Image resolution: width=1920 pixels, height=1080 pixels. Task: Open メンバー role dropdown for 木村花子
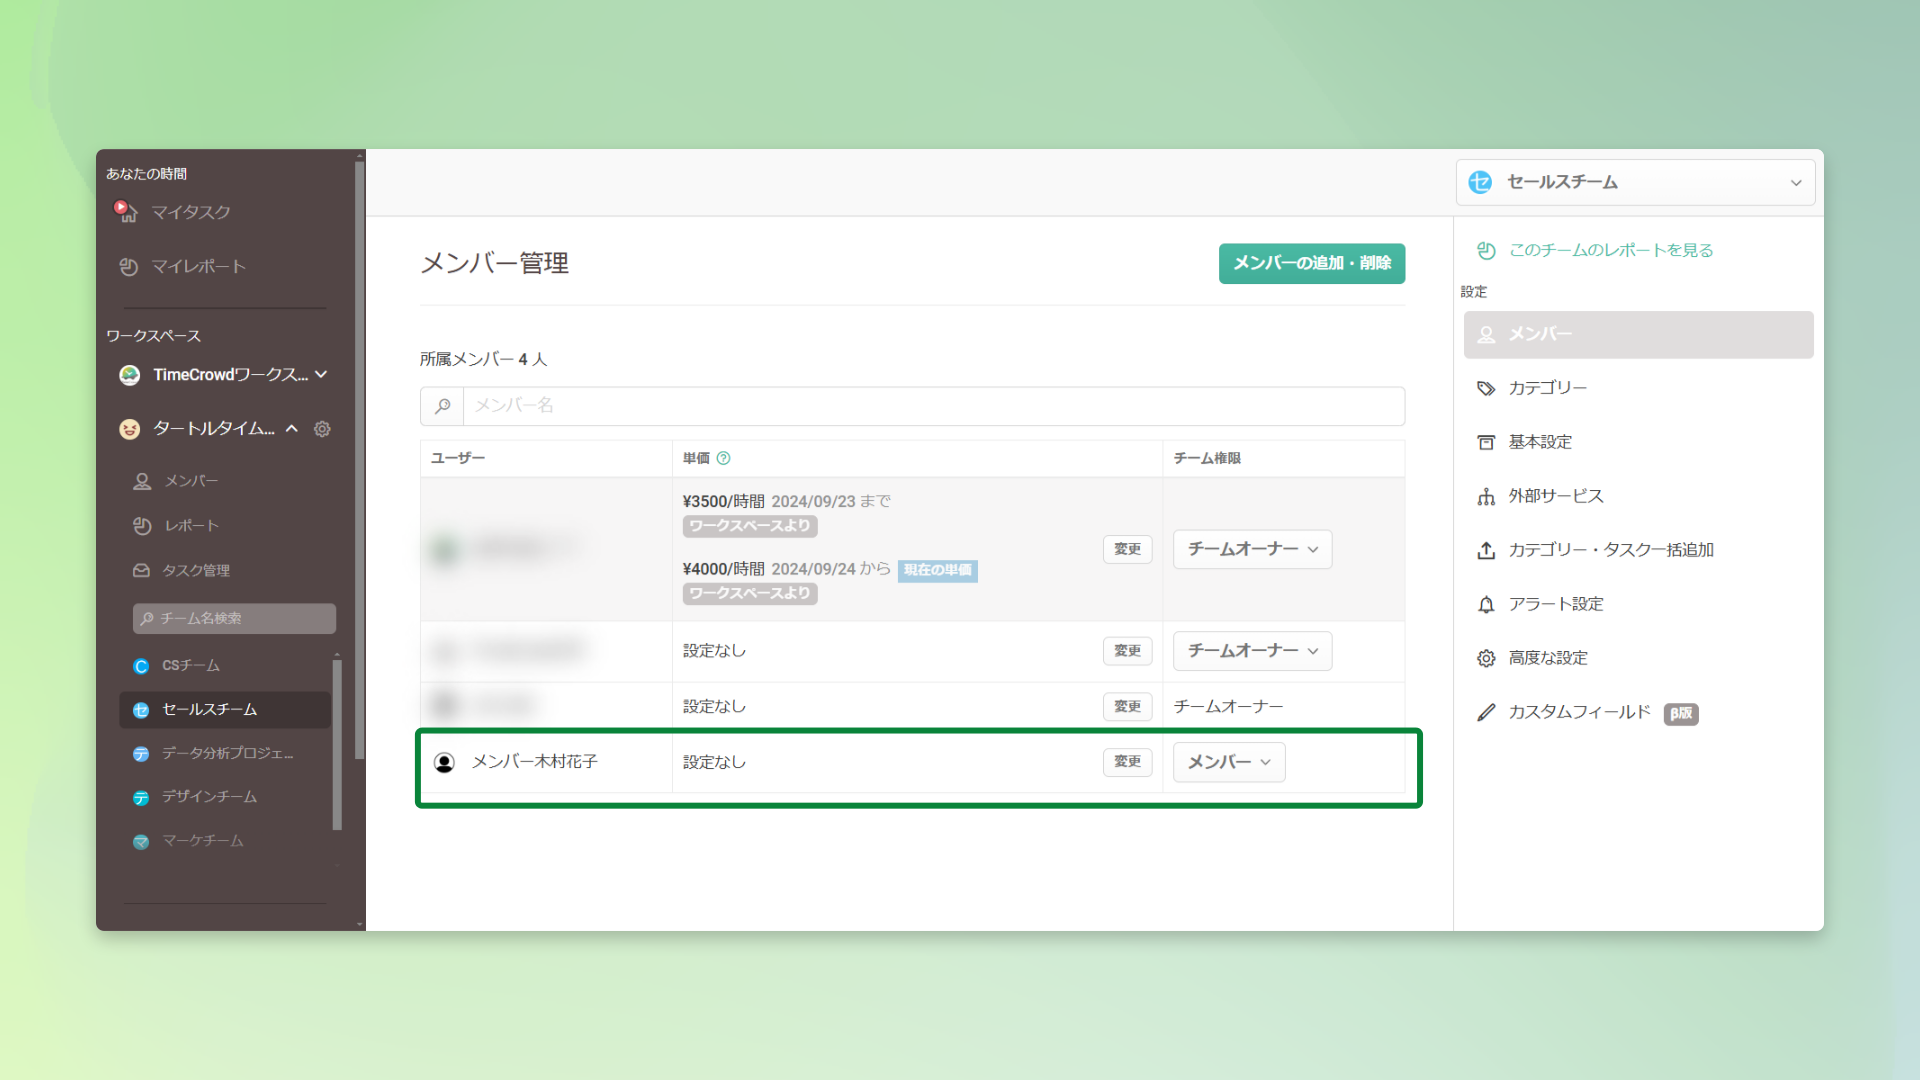pyautogui.click(x=1228, y=762)
